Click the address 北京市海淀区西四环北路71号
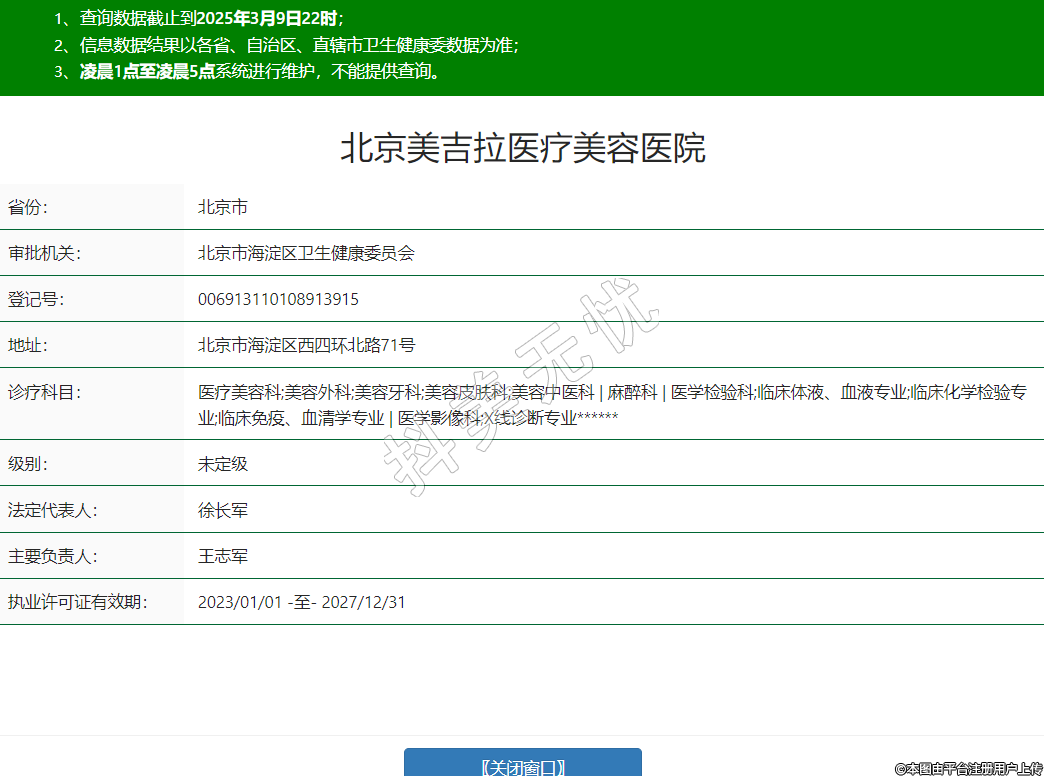This screenshot has height=776, width=1044. pyautogui.click(x=306, y=345)
